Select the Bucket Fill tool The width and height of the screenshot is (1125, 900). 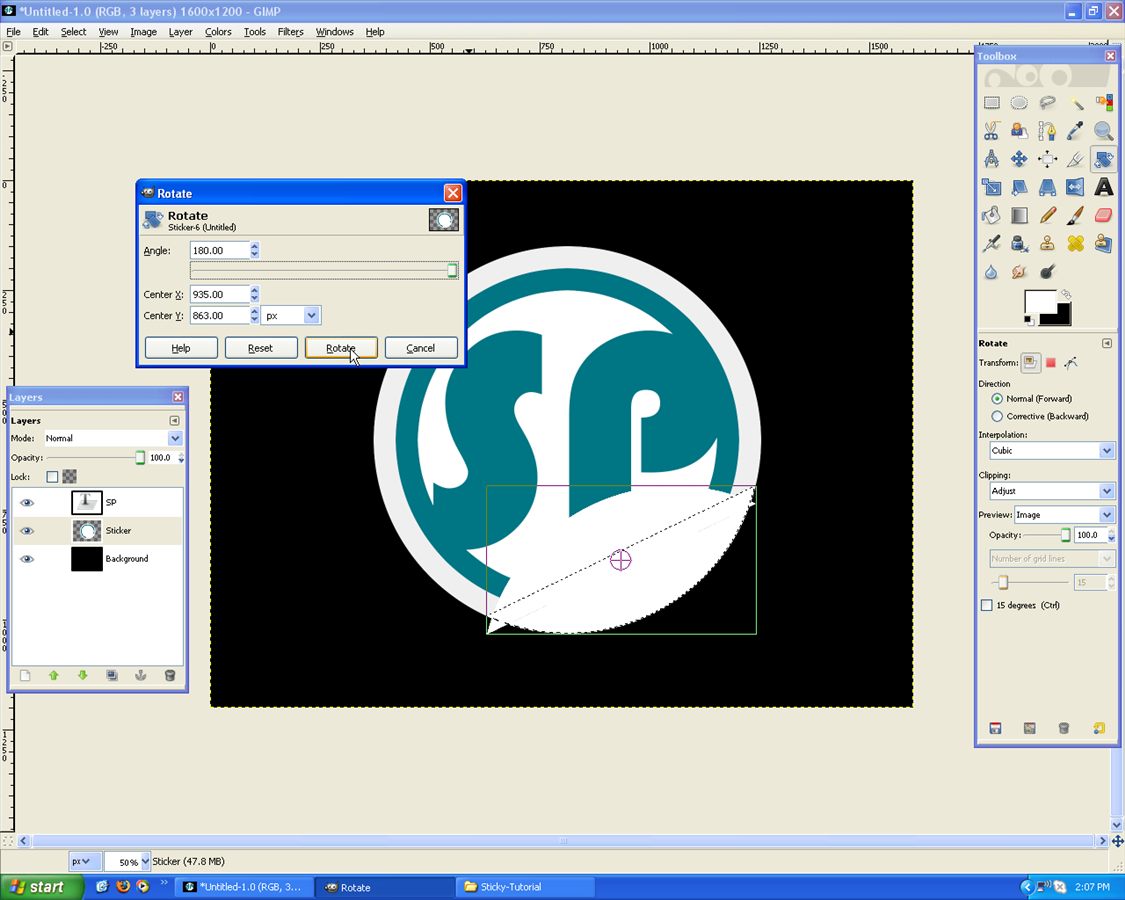[992, 215]
